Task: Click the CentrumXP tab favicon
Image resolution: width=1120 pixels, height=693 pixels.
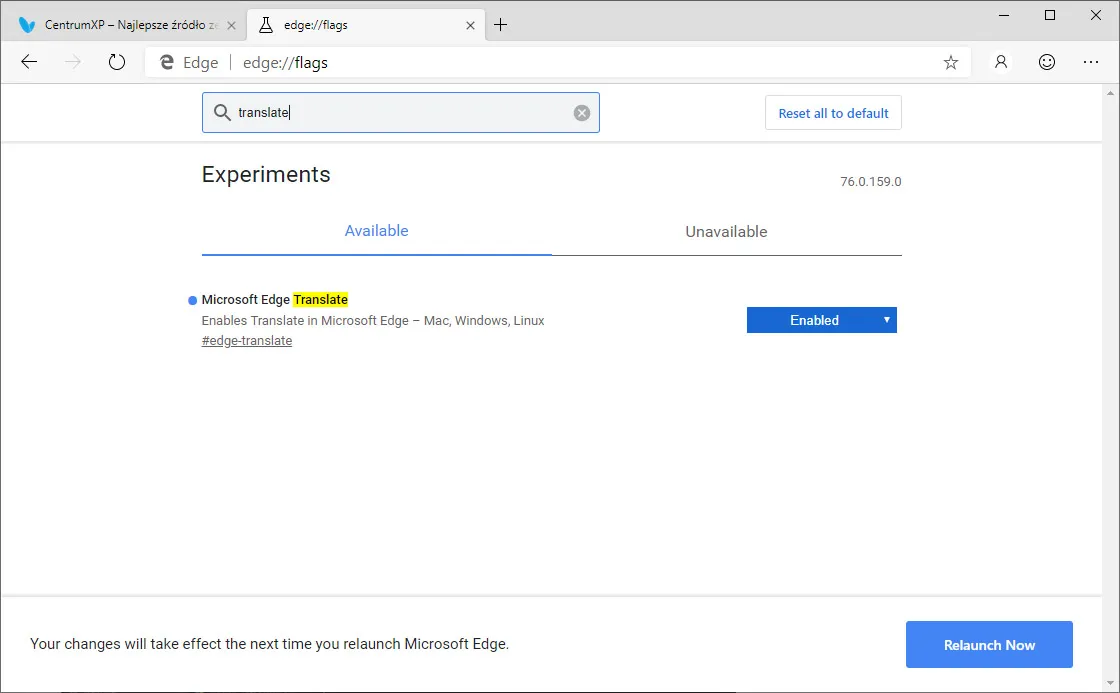Action: 27,25
